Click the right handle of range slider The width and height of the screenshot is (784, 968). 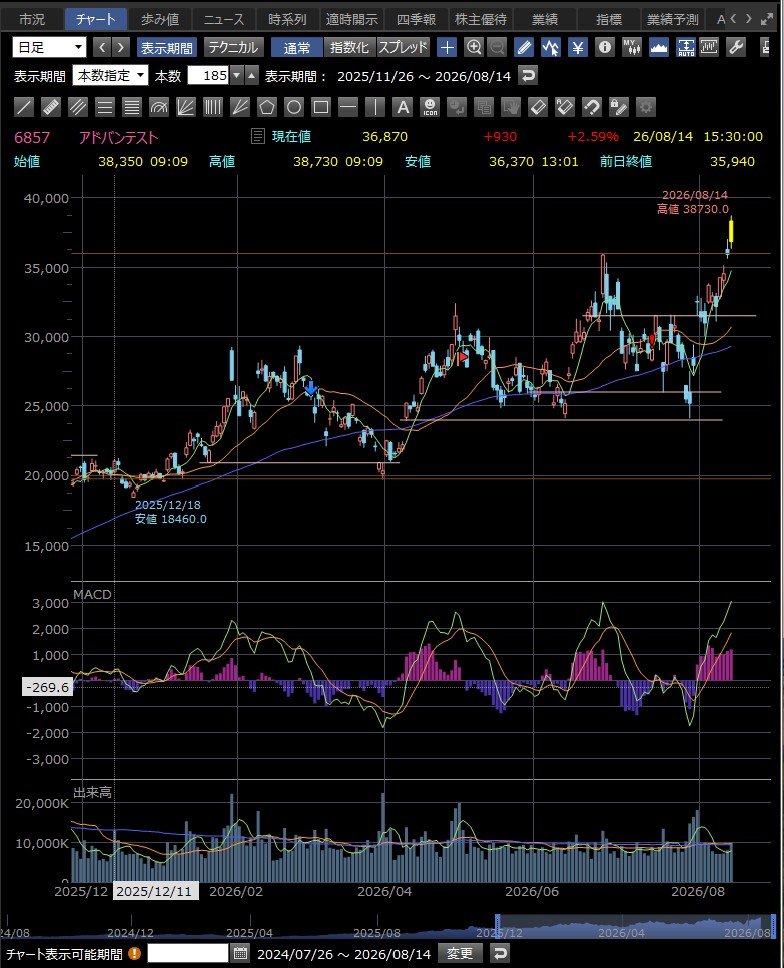tap(773, 926)
